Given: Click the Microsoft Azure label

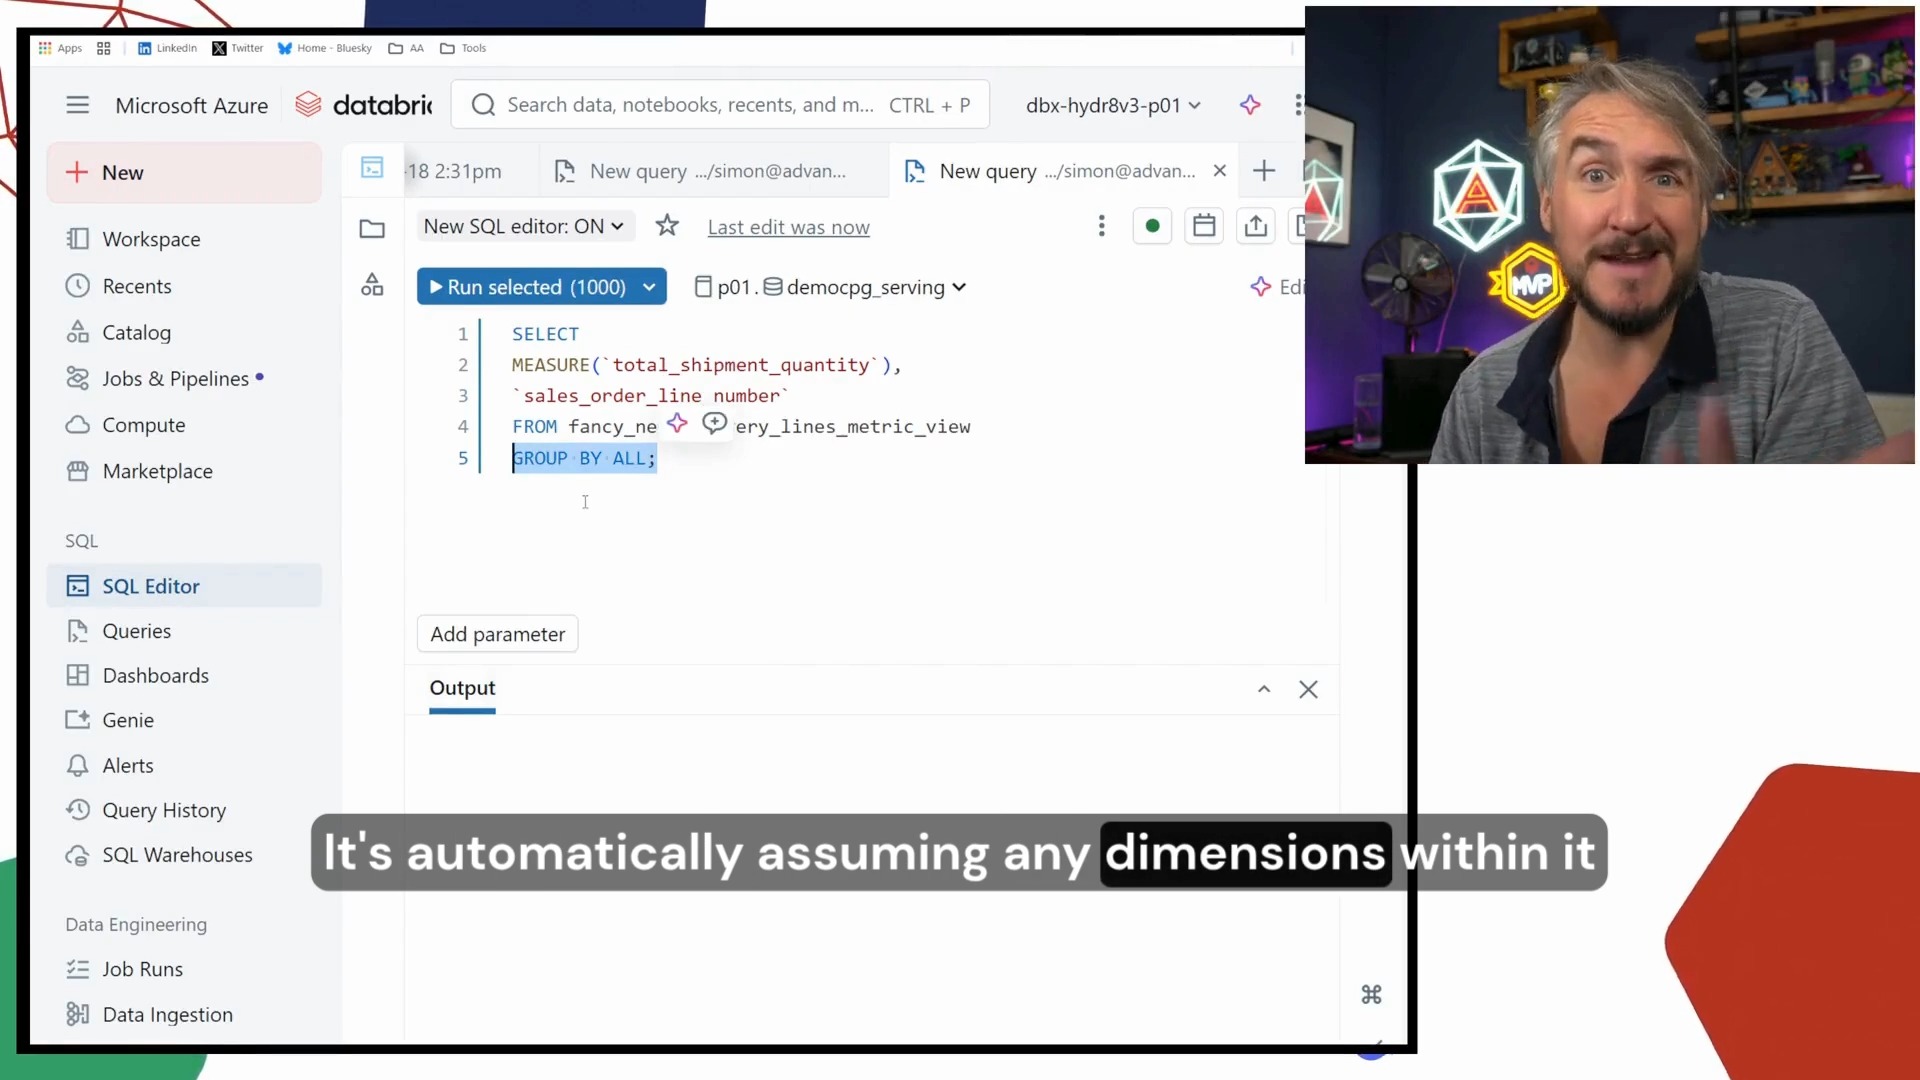Looking at the screenshot, I should tap(191, 105).
